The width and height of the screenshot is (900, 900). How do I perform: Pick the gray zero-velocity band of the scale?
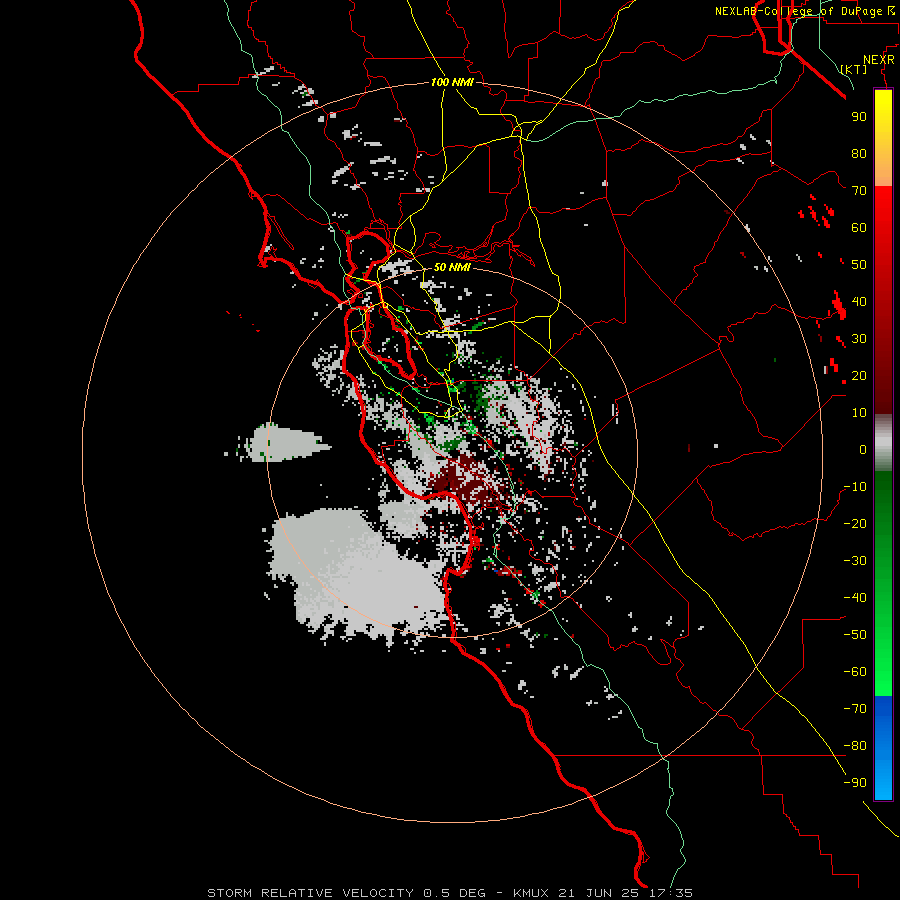(883, 442)
